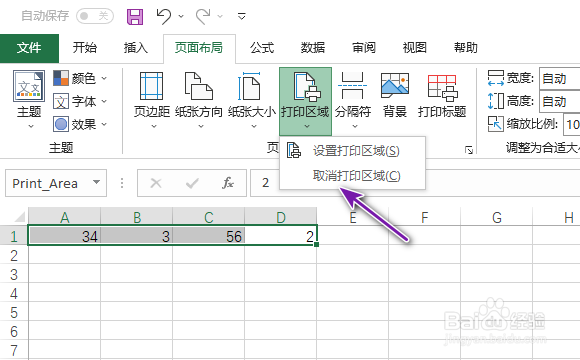Click the formula bar Enter checkmark
The height and width of the screenshot is (360, 580).
point(192,183)
